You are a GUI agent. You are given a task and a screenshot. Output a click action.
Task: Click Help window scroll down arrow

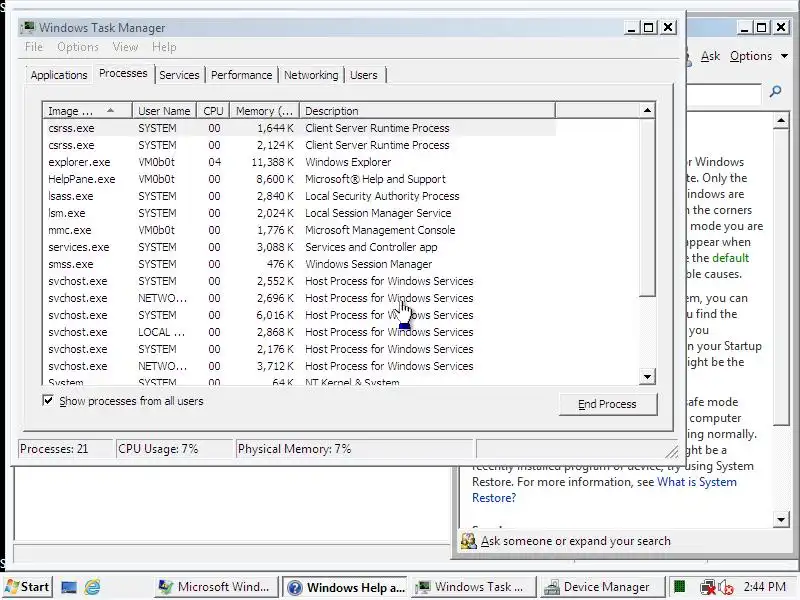pyautogui.click(x=781, y=520)
